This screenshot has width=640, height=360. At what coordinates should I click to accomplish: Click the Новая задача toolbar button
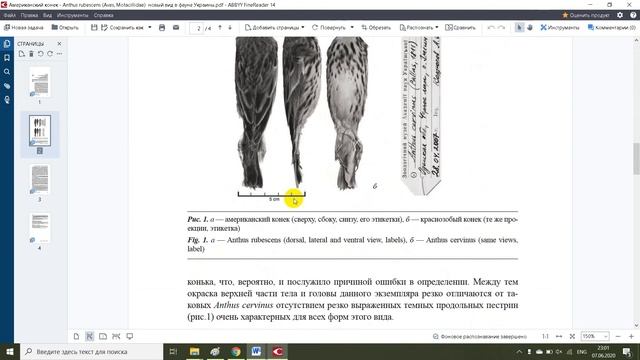[x=24, y=28]
